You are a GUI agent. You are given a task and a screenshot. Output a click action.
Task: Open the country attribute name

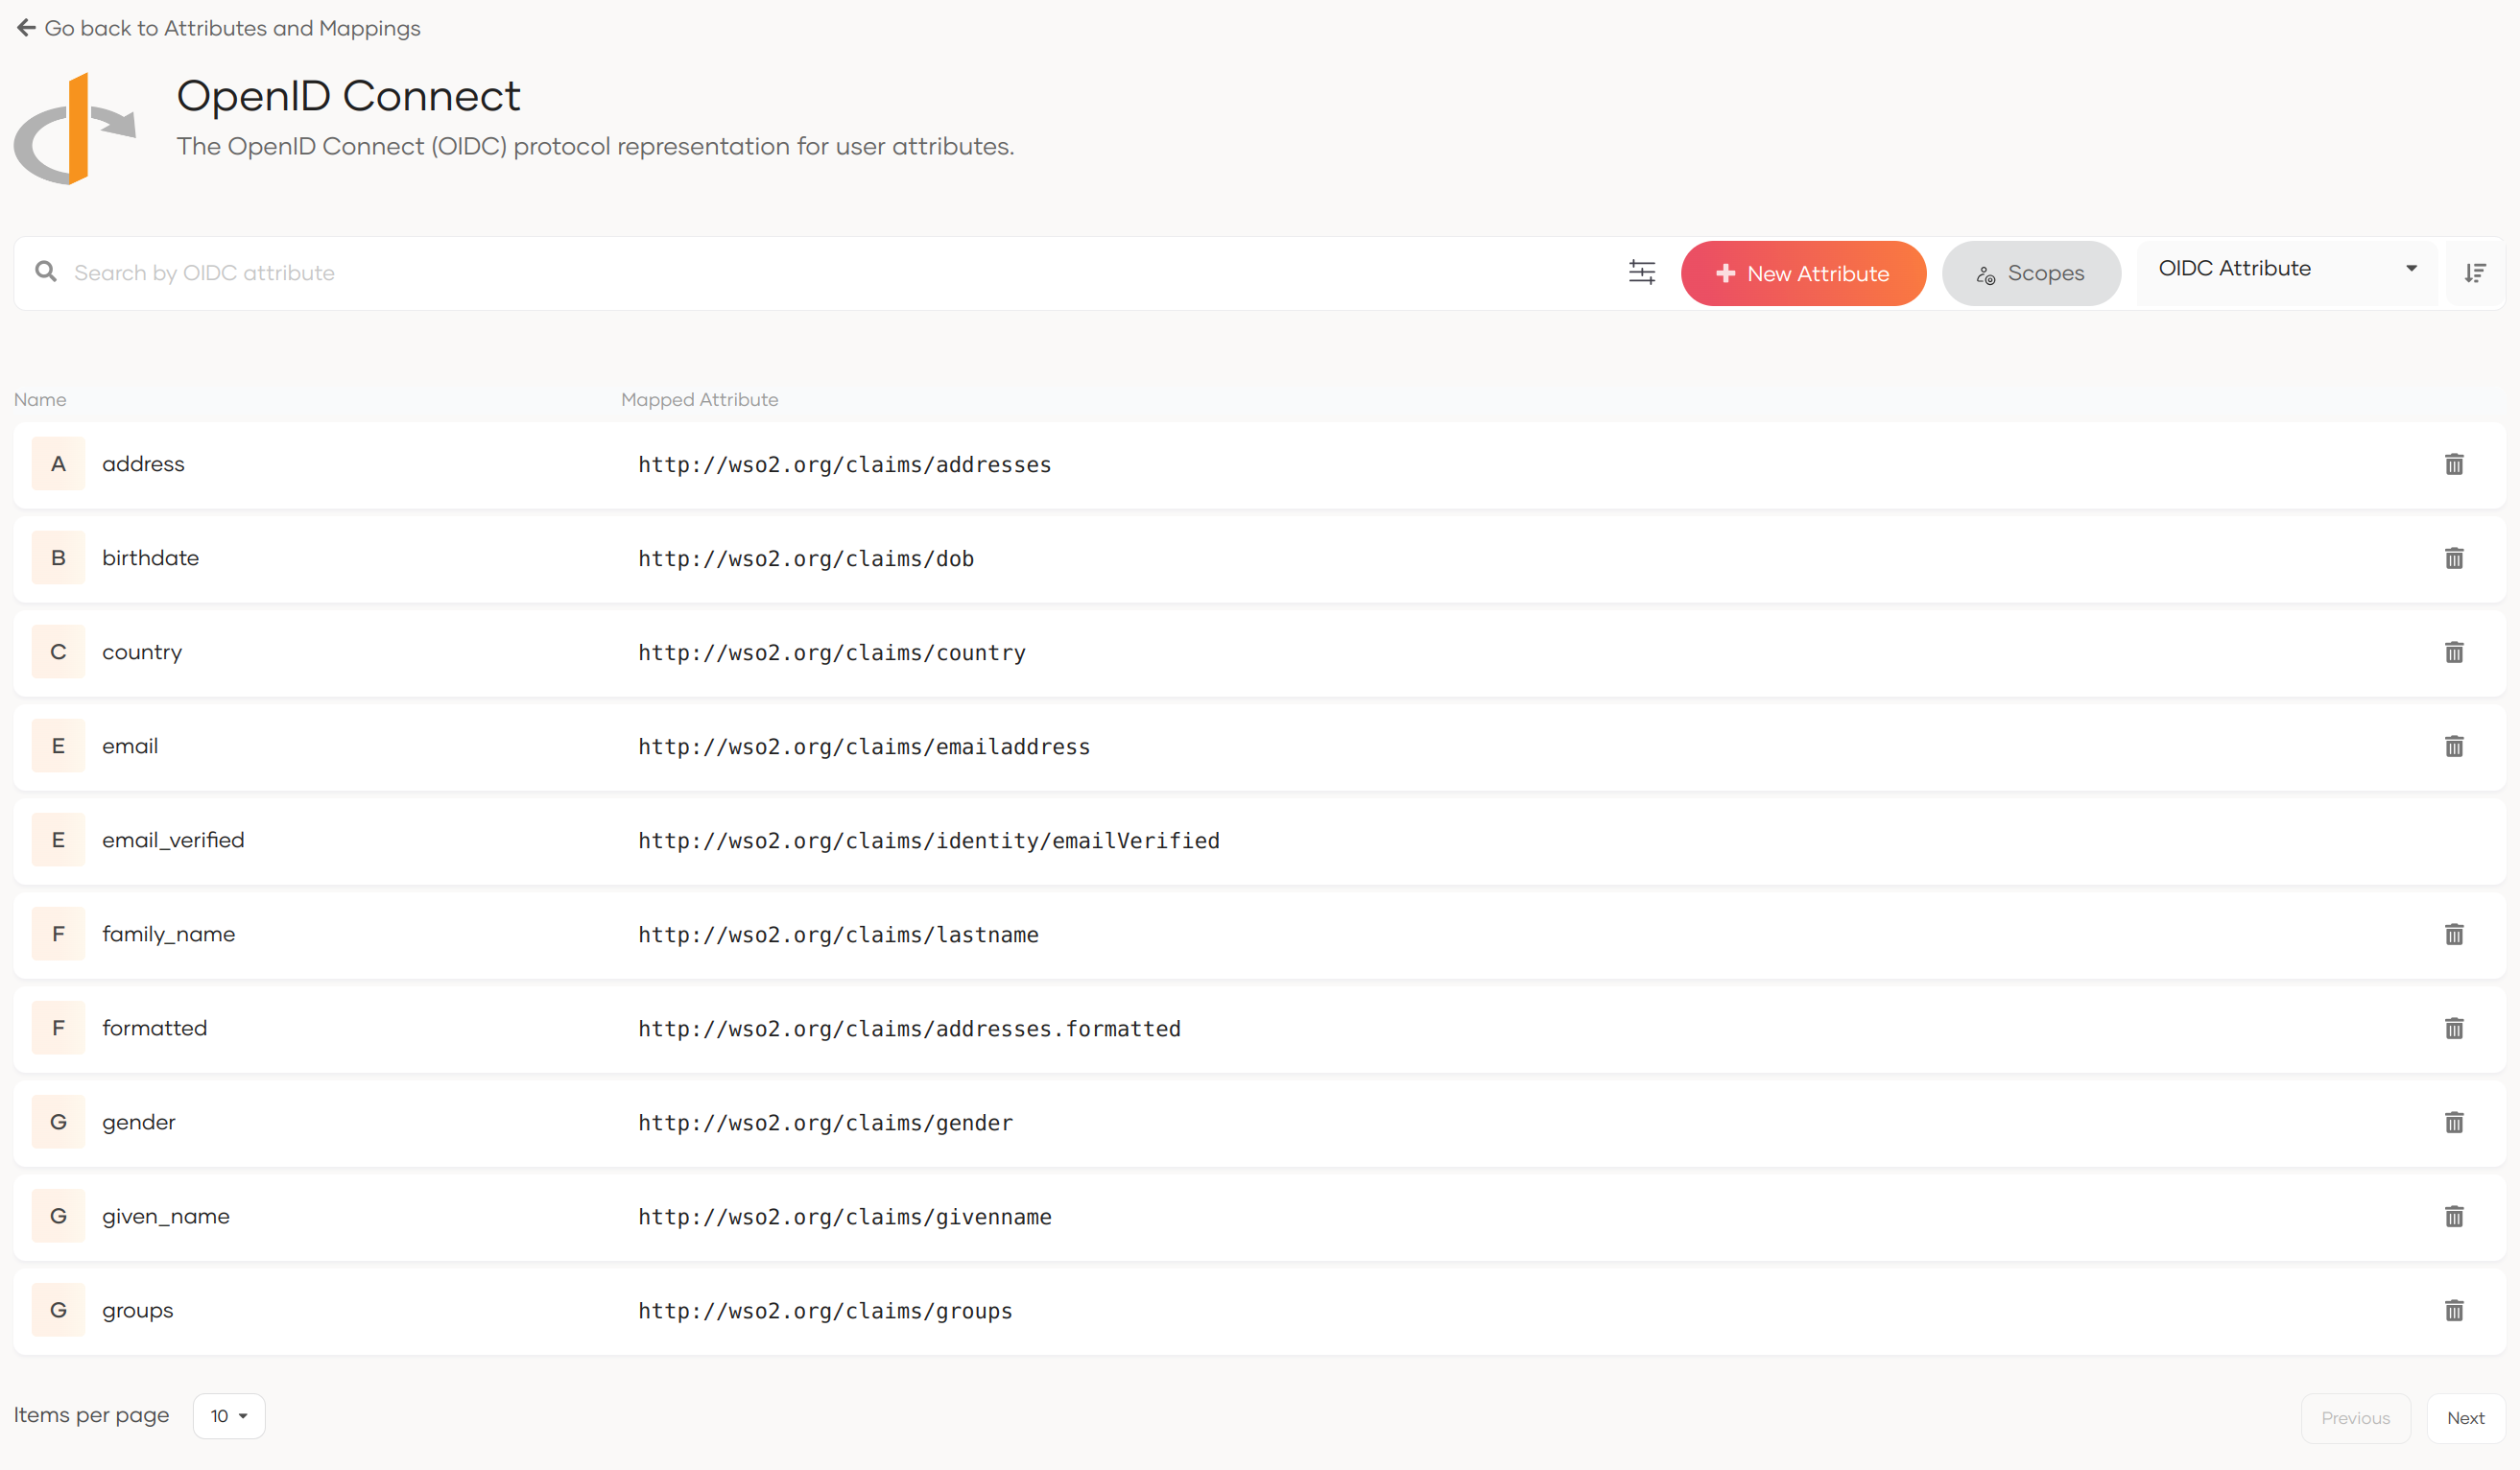tap(142, 652)
